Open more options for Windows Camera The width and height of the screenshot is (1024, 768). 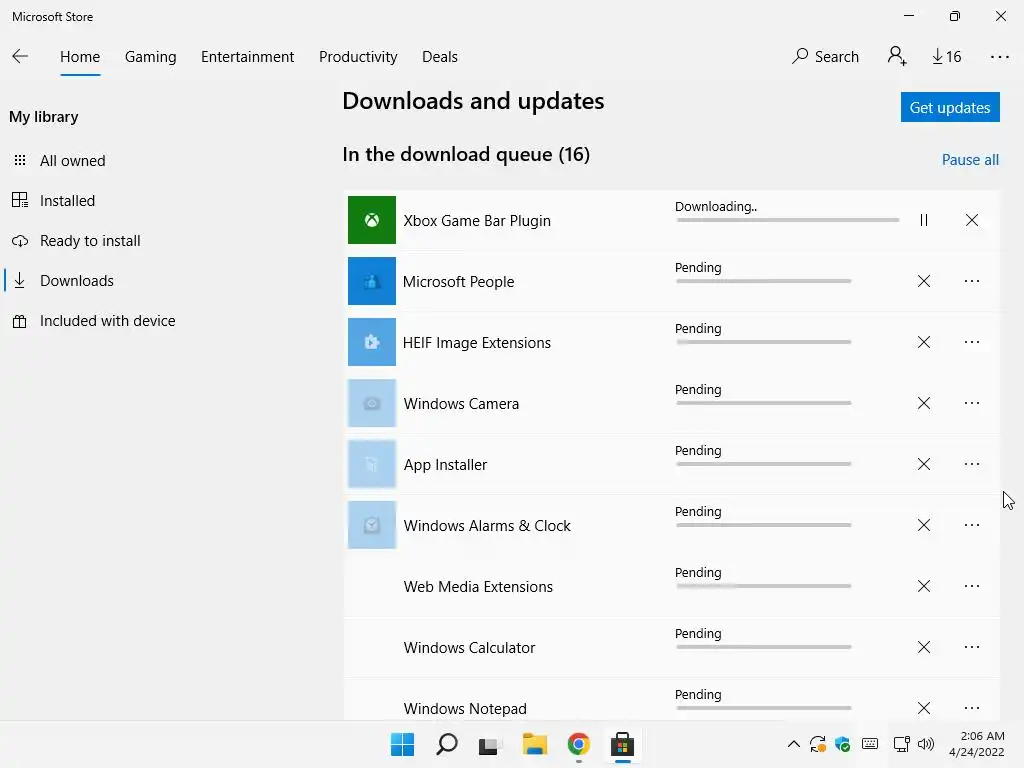click(x=972, y=403)
